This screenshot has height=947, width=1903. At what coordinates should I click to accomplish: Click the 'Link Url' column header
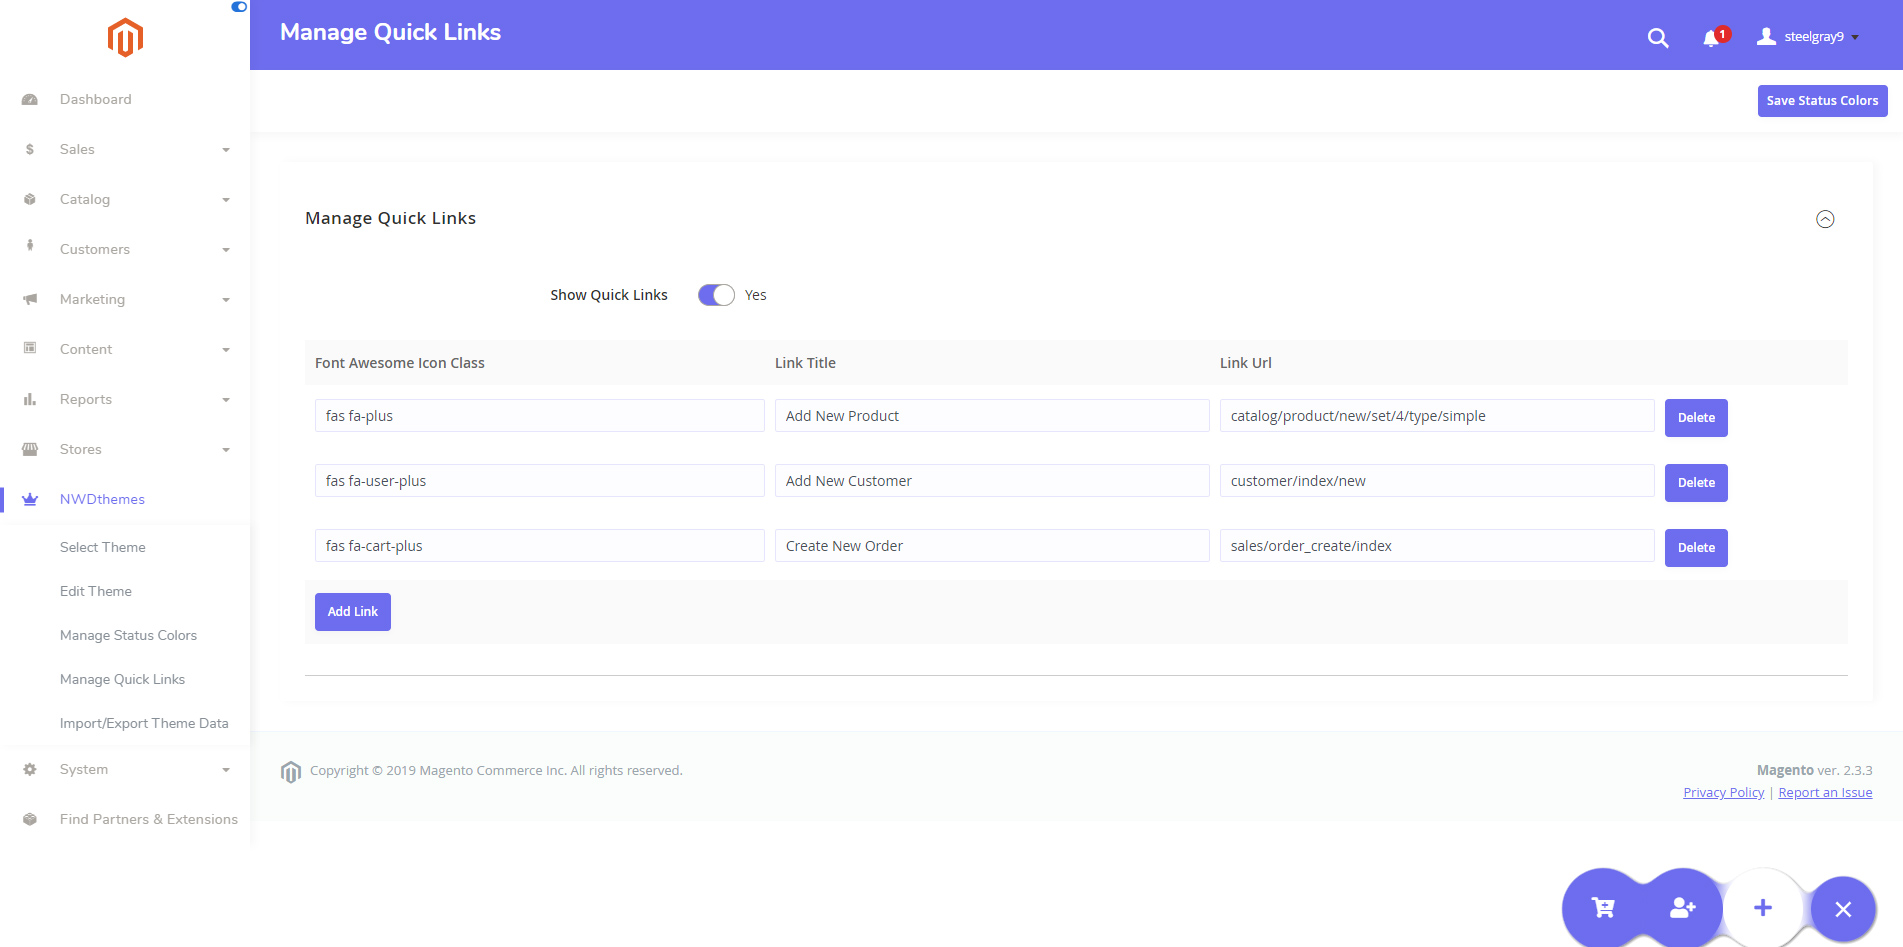(x=1246, y=363)
